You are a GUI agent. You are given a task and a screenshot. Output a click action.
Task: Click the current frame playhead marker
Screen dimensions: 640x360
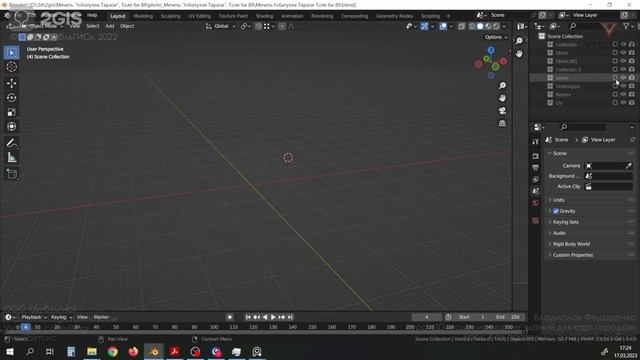(25, 327)
